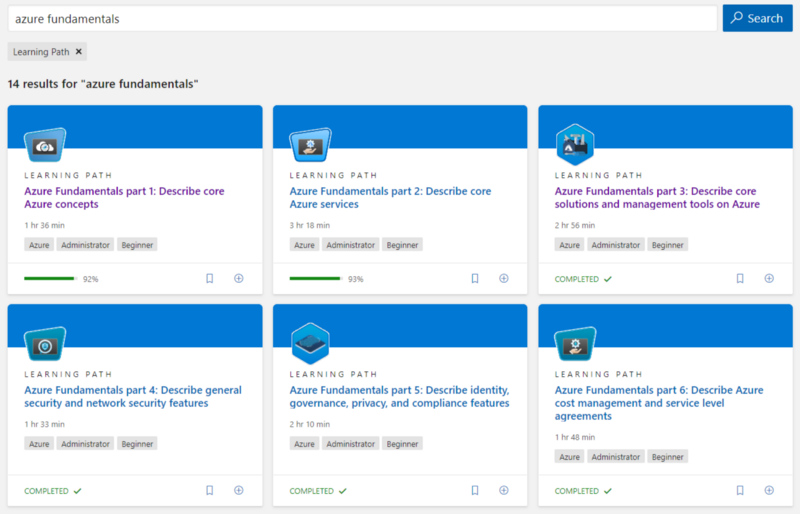Click the Beginner tag on part 6 card
The height and width of the screenshot is (514, 800).
668,457
